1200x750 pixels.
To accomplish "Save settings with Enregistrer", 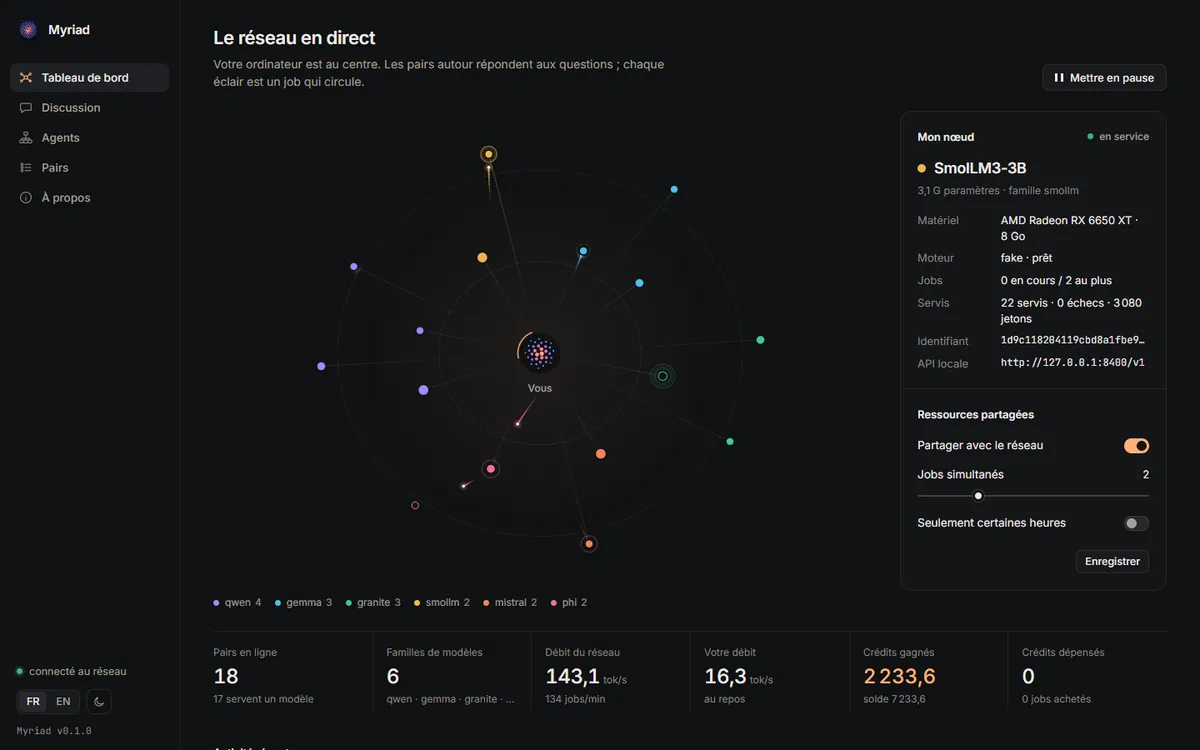I will 1113,562.
